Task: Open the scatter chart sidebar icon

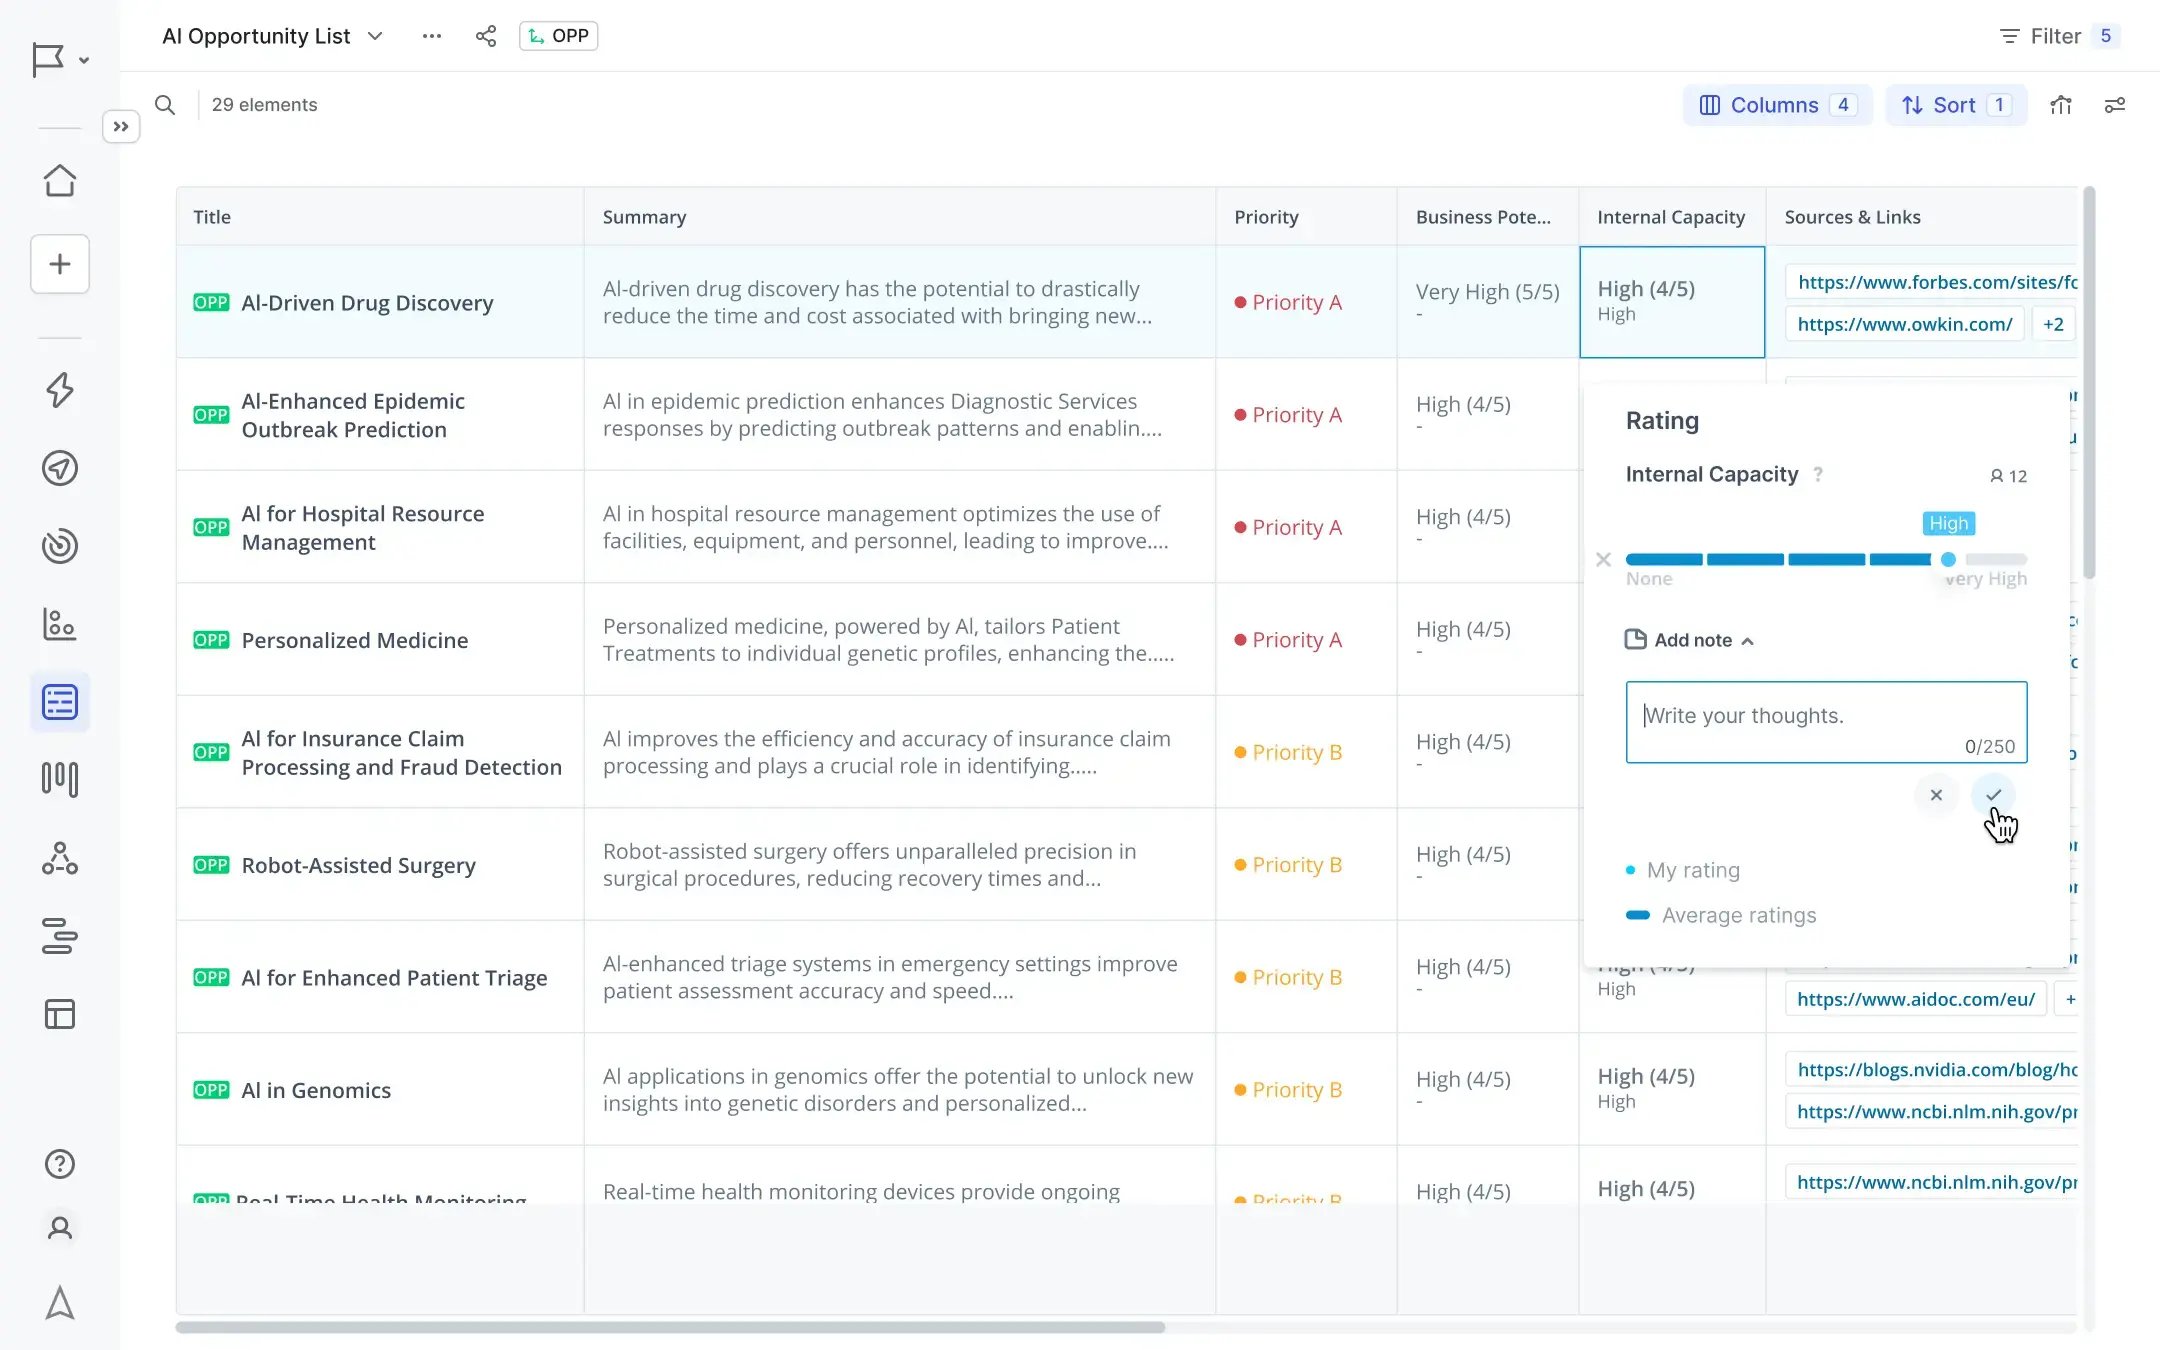Action: tap(60, 624)
